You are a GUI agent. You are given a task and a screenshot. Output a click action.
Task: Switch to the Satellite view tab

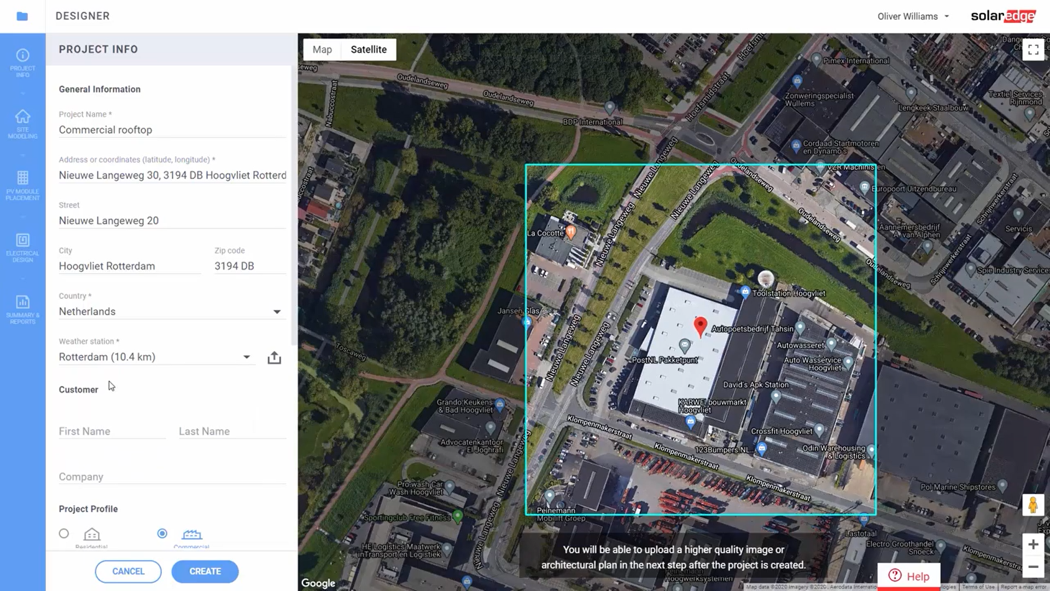pos(368,49)
